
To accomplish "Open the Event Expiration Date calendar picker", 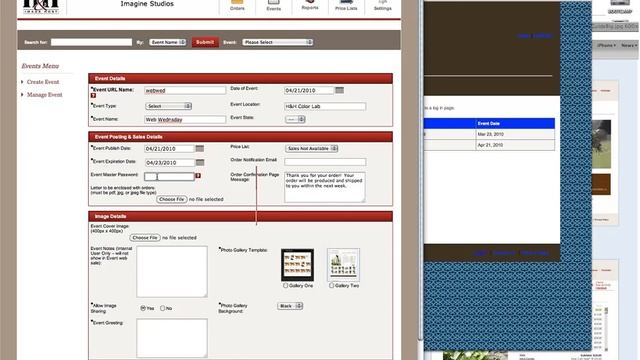I will [x=200, y=162].
